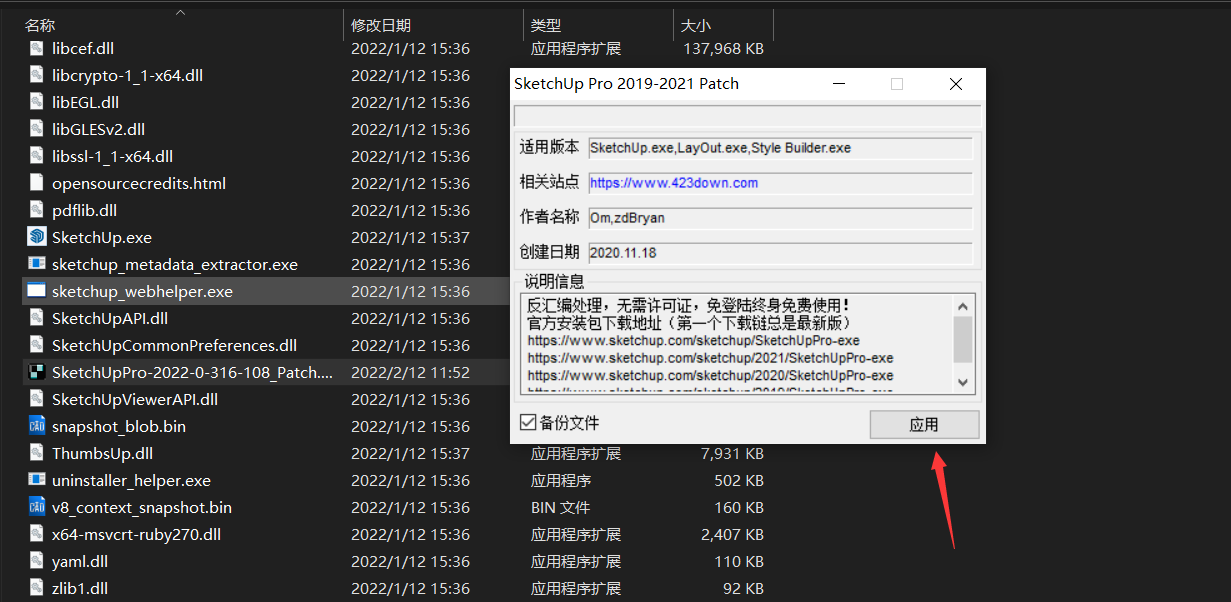Click the SketchUpCommonPreferences.dll file icon

36,345
